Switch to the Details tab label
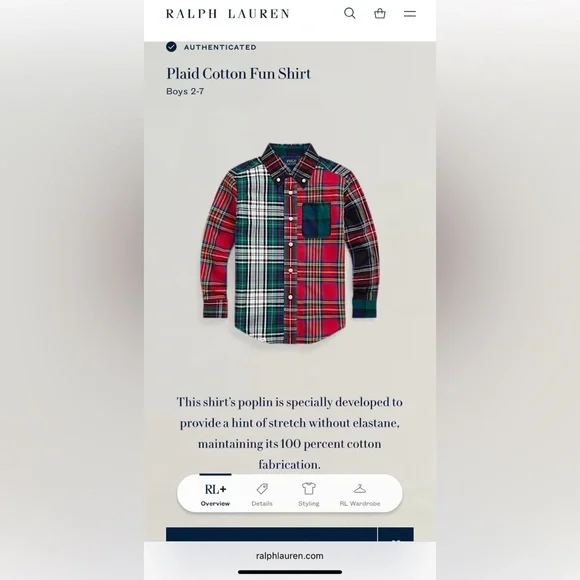580x580 pixels. tap(262, 503)
